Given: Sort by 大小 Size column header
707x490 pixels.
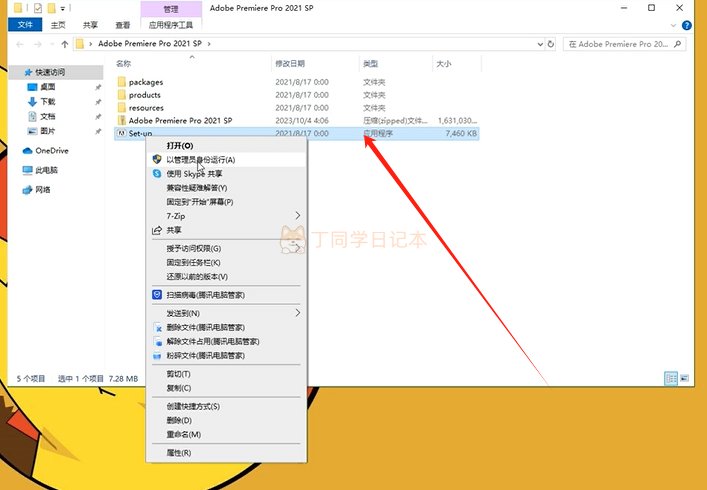Looking at the screenshot, I should click(457, 64).
